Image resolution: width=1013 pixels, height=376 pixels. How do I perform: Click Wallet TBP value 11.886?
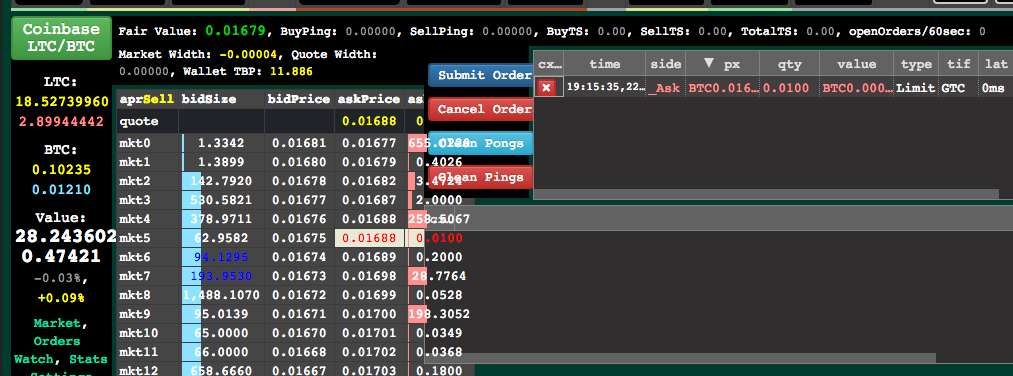coord(292,71)
